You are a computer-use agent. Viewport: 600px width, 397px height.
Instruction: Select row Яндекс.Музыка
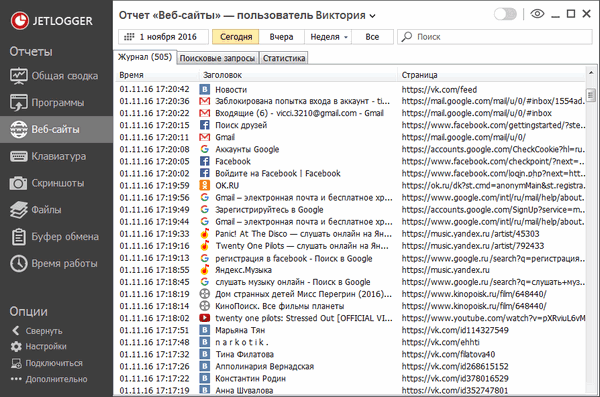coord(351,270)
